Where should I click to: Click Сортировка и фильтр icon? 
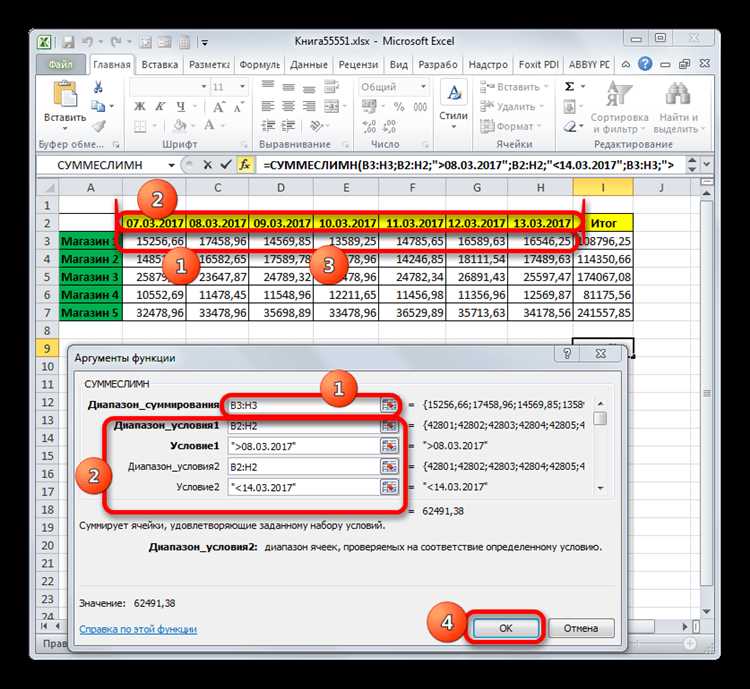pos(619,94)
